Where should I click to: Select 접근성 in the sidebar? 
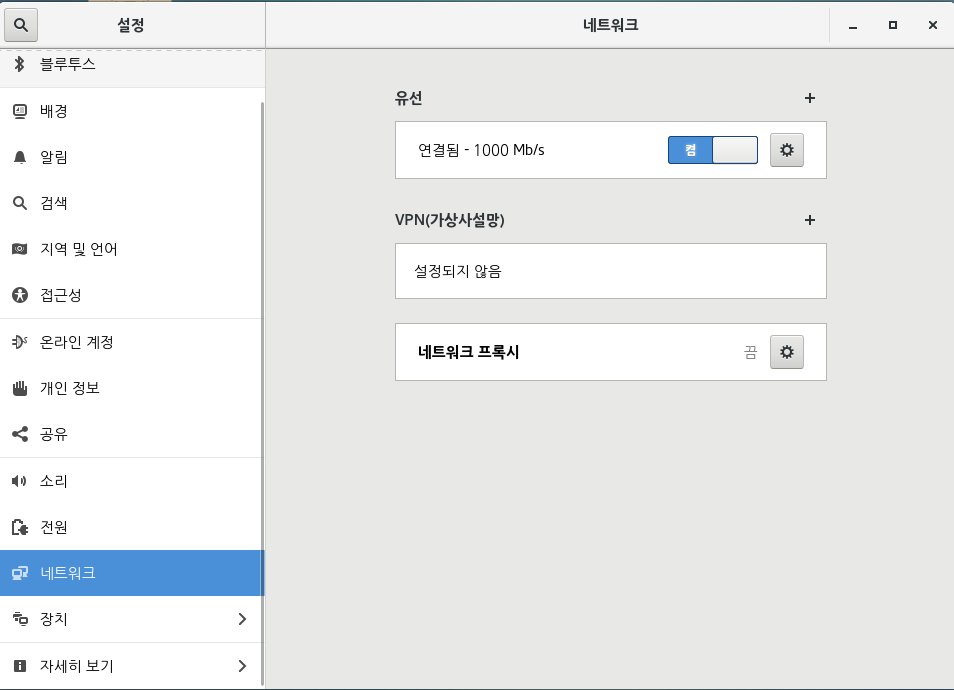pyautogui.click(x=131, y=295)
